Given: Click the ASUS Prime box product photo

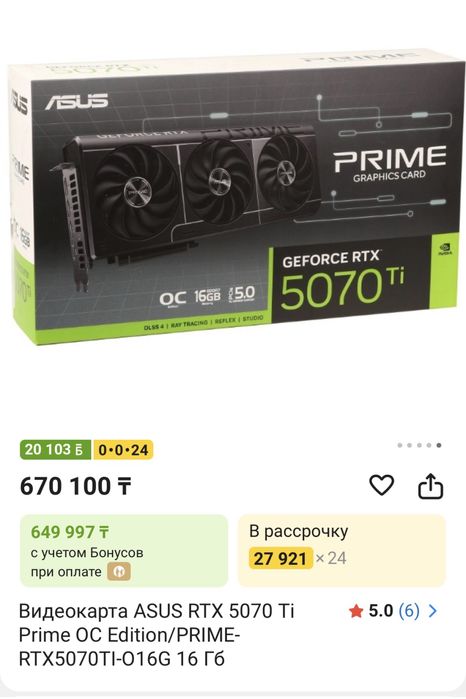Looking at the screenshot, I should tap(233, 196).
